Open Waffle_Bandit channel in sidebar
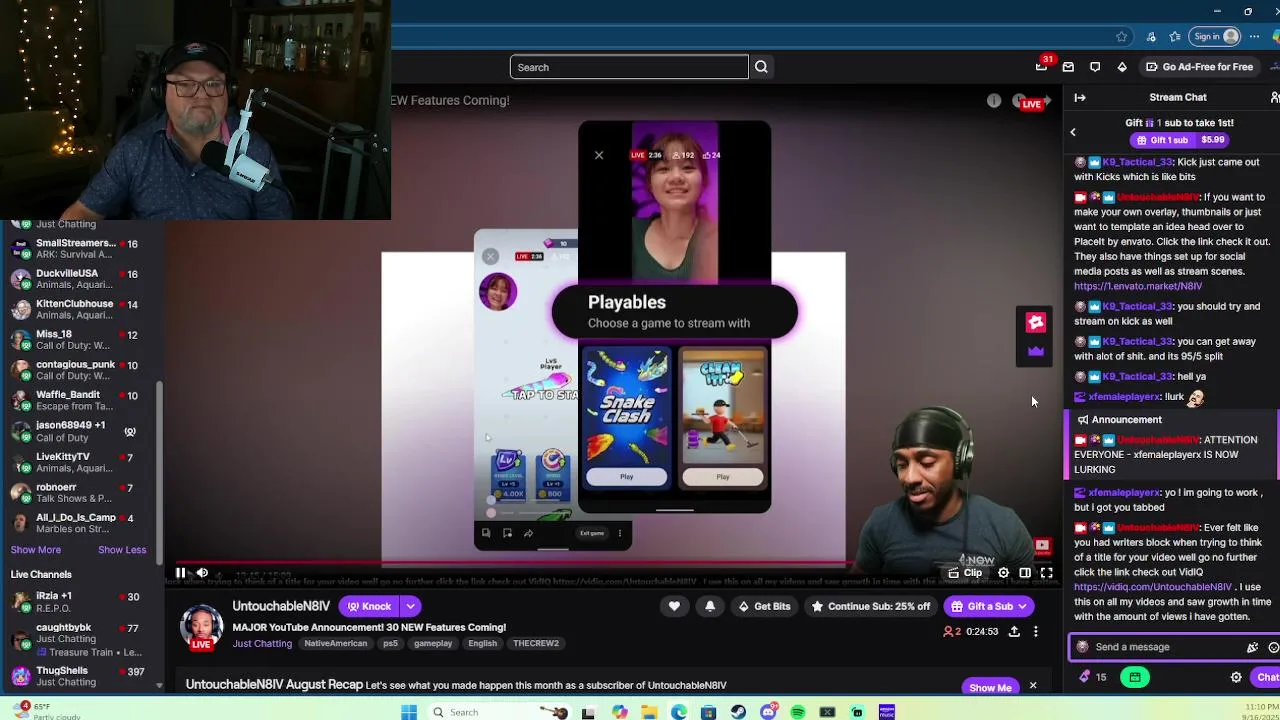 coord(80,400)
